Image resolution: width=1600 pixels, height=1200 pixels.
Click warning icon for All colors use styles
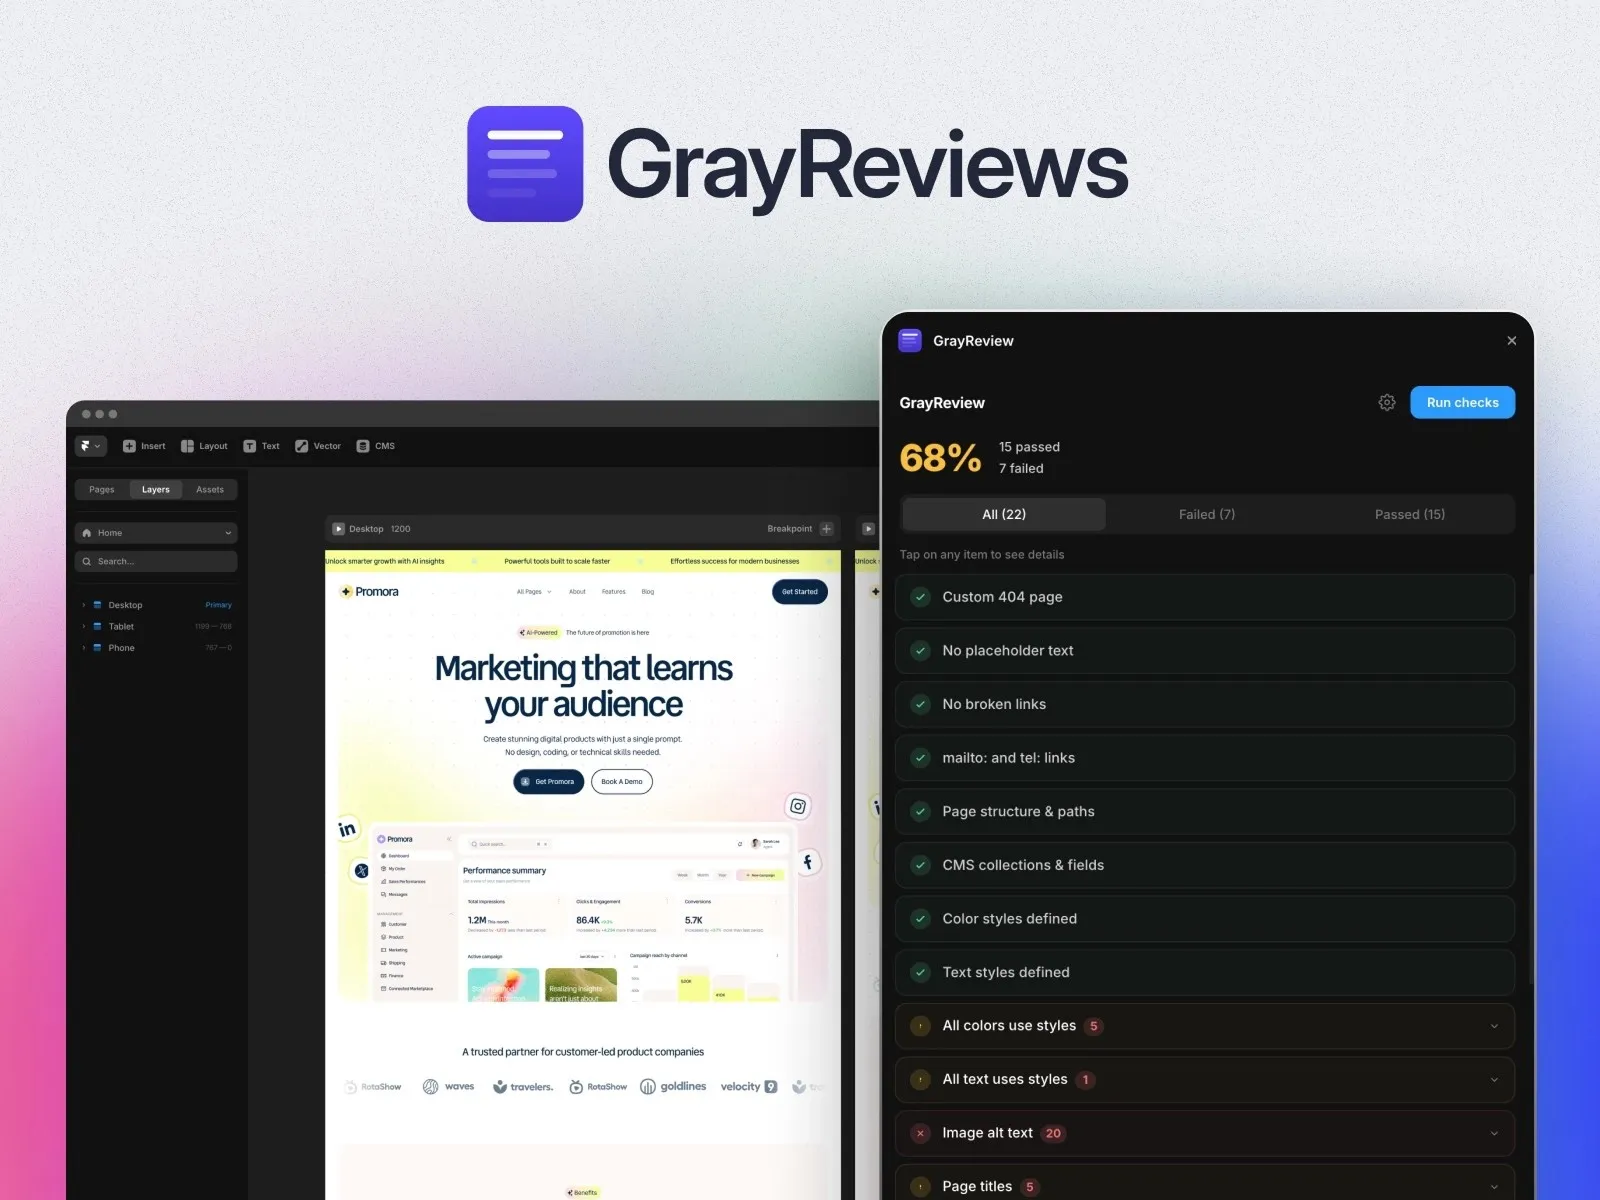tap(921, 1026)
